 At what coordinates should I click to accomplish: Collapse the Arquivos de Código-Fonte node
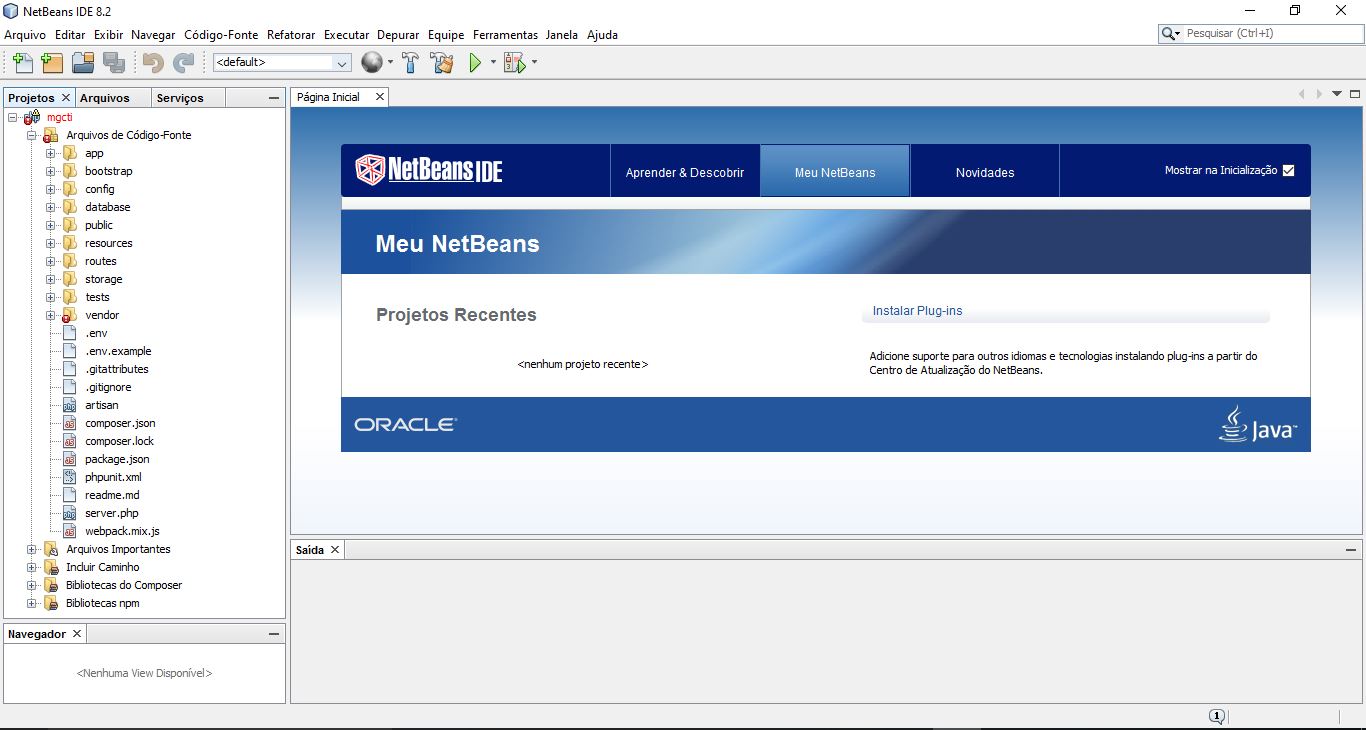click(x=31, y=135)
